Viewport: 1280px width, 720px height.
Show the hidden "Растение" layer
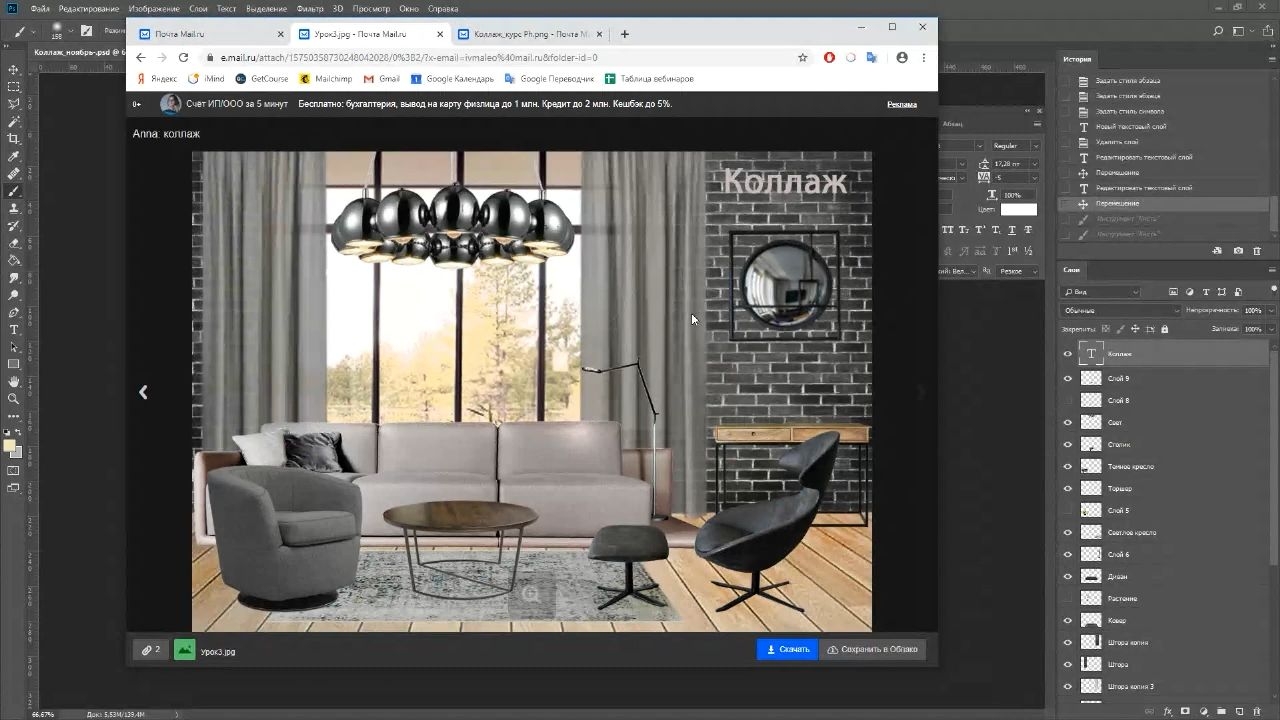(x=1067, y=598)
